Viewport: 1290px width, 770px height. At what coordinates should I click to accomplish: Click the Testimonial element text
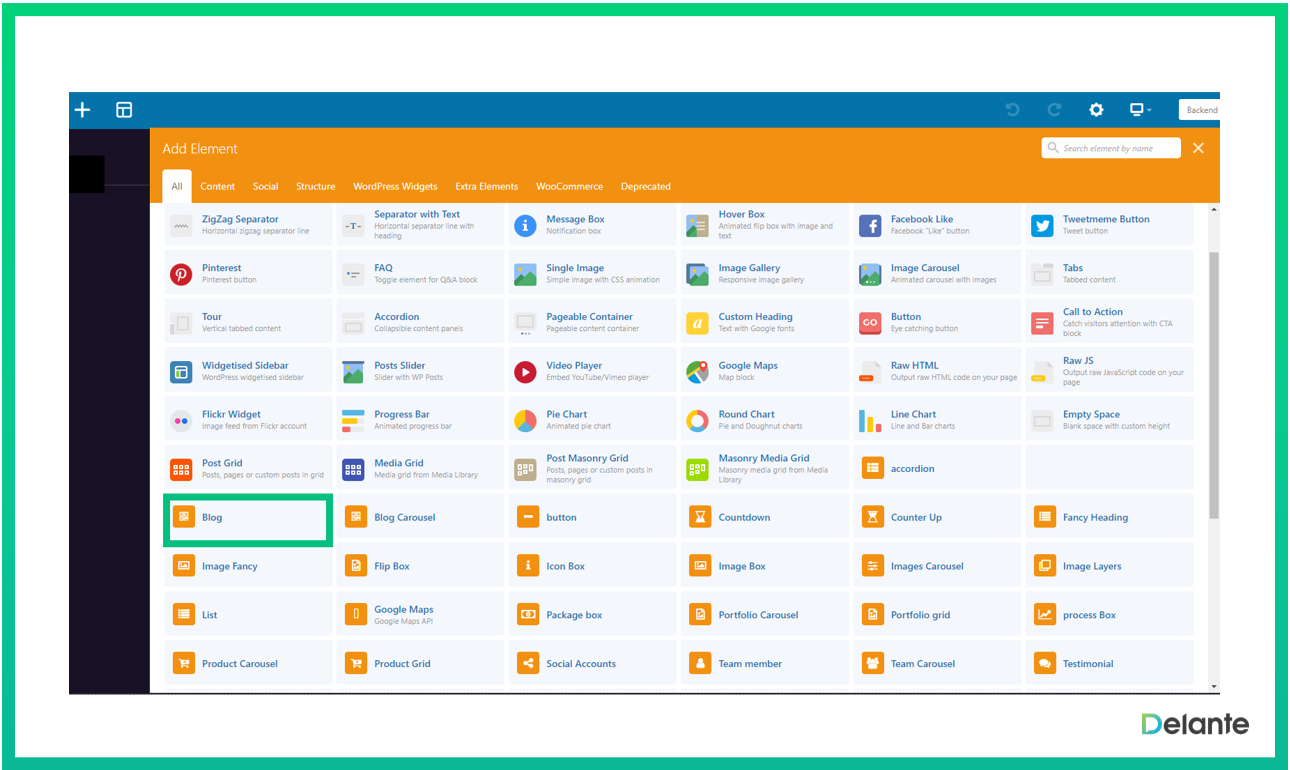click(x=1088, y=664)
